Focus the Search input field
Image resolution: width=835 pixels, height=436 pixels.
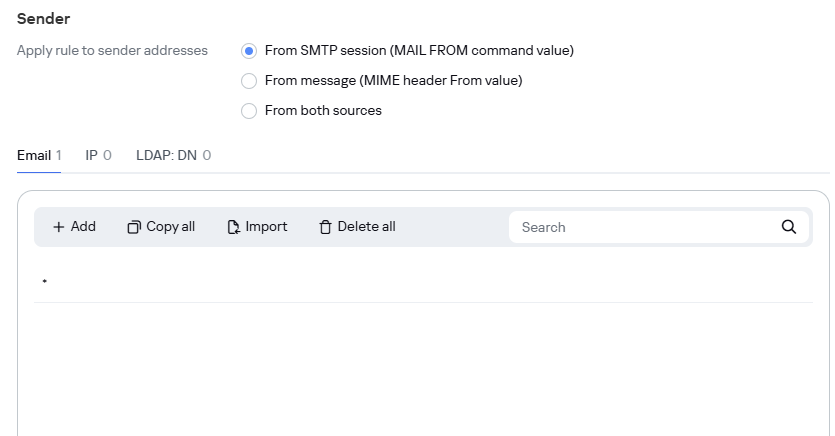(649, 227)
